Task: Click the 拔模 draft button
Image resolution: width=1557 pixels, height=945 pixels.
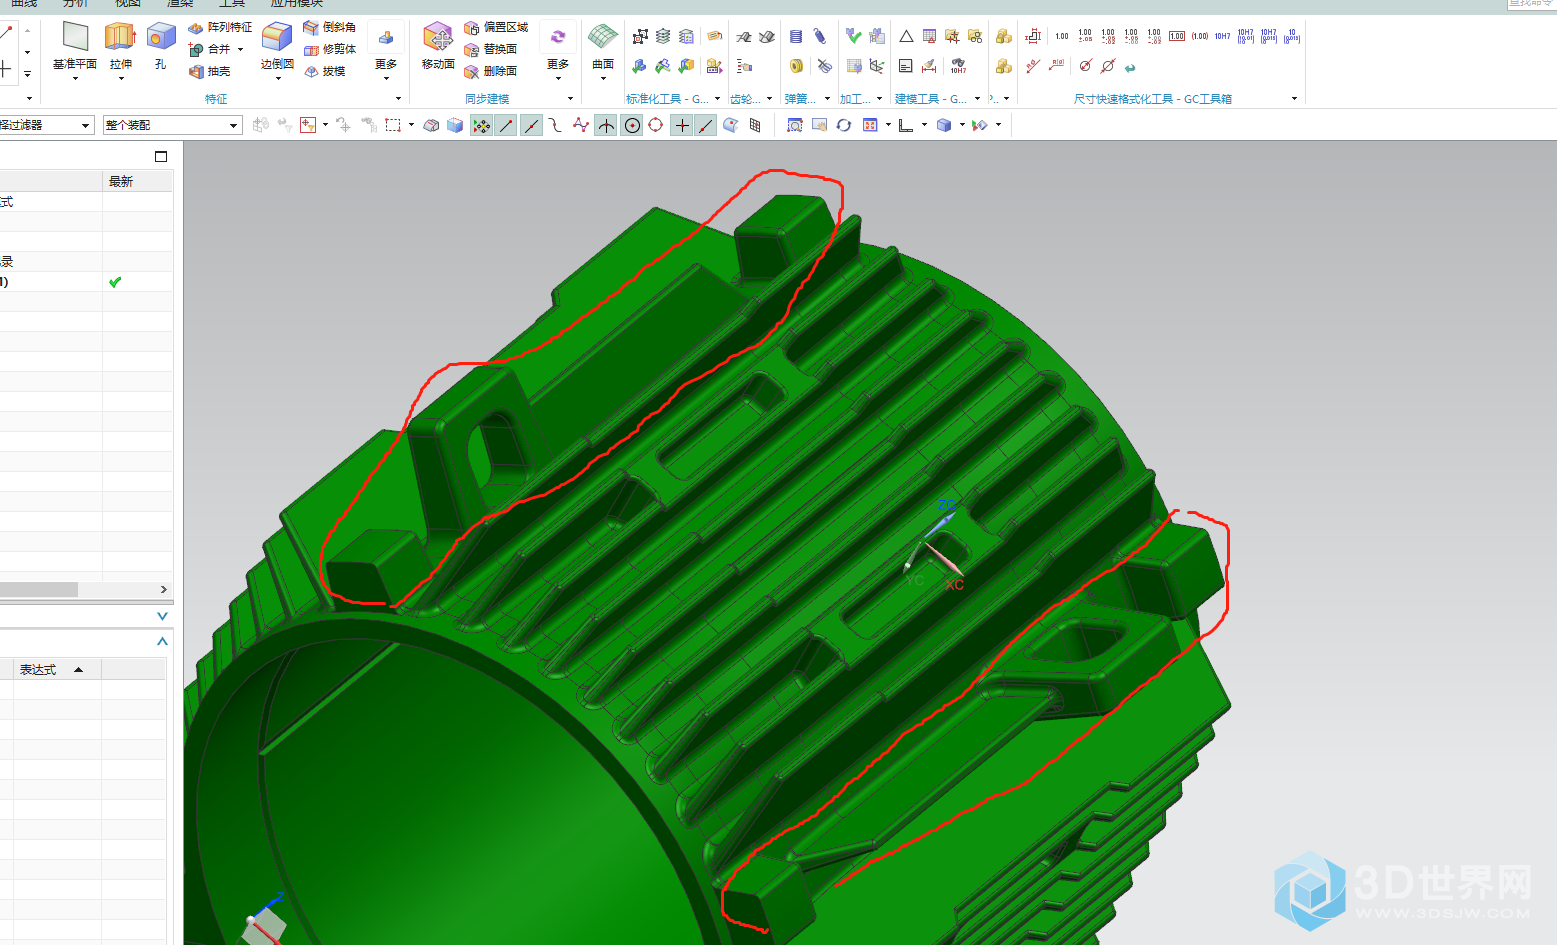Action: pyautogui.click(x=325, y=71)
